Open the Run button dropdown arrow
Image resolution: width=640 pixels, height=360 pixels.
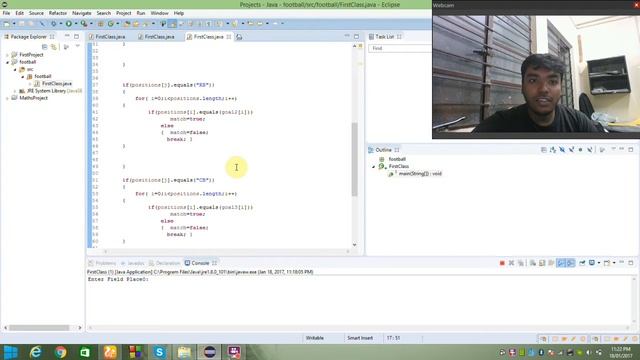click(76, 24)
